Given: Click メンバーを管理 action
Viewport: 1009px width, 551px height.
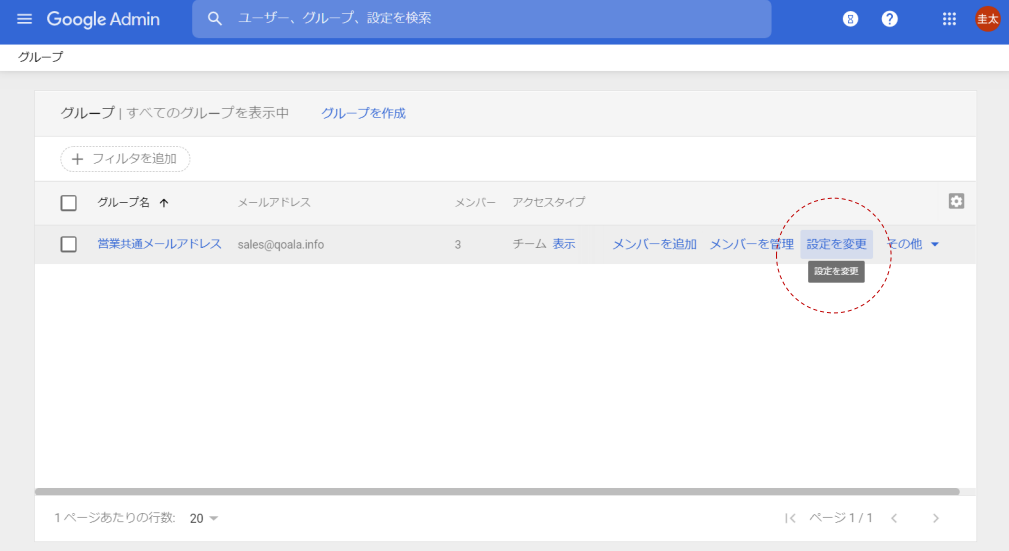Looking at the screenshot, I should coord(751,244).
